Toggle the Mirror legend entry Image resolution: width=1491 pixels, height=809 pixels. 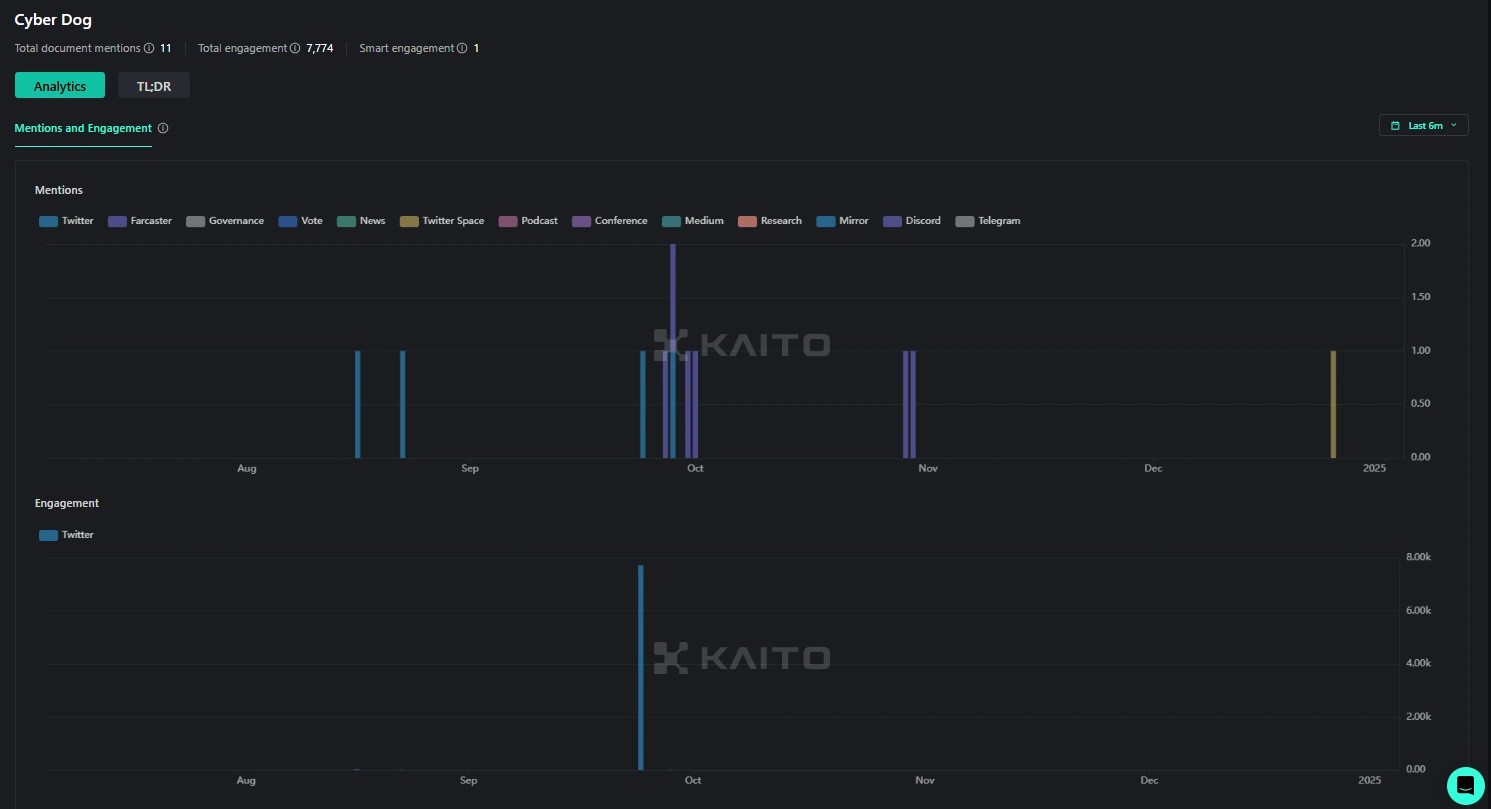pos(842,221)
